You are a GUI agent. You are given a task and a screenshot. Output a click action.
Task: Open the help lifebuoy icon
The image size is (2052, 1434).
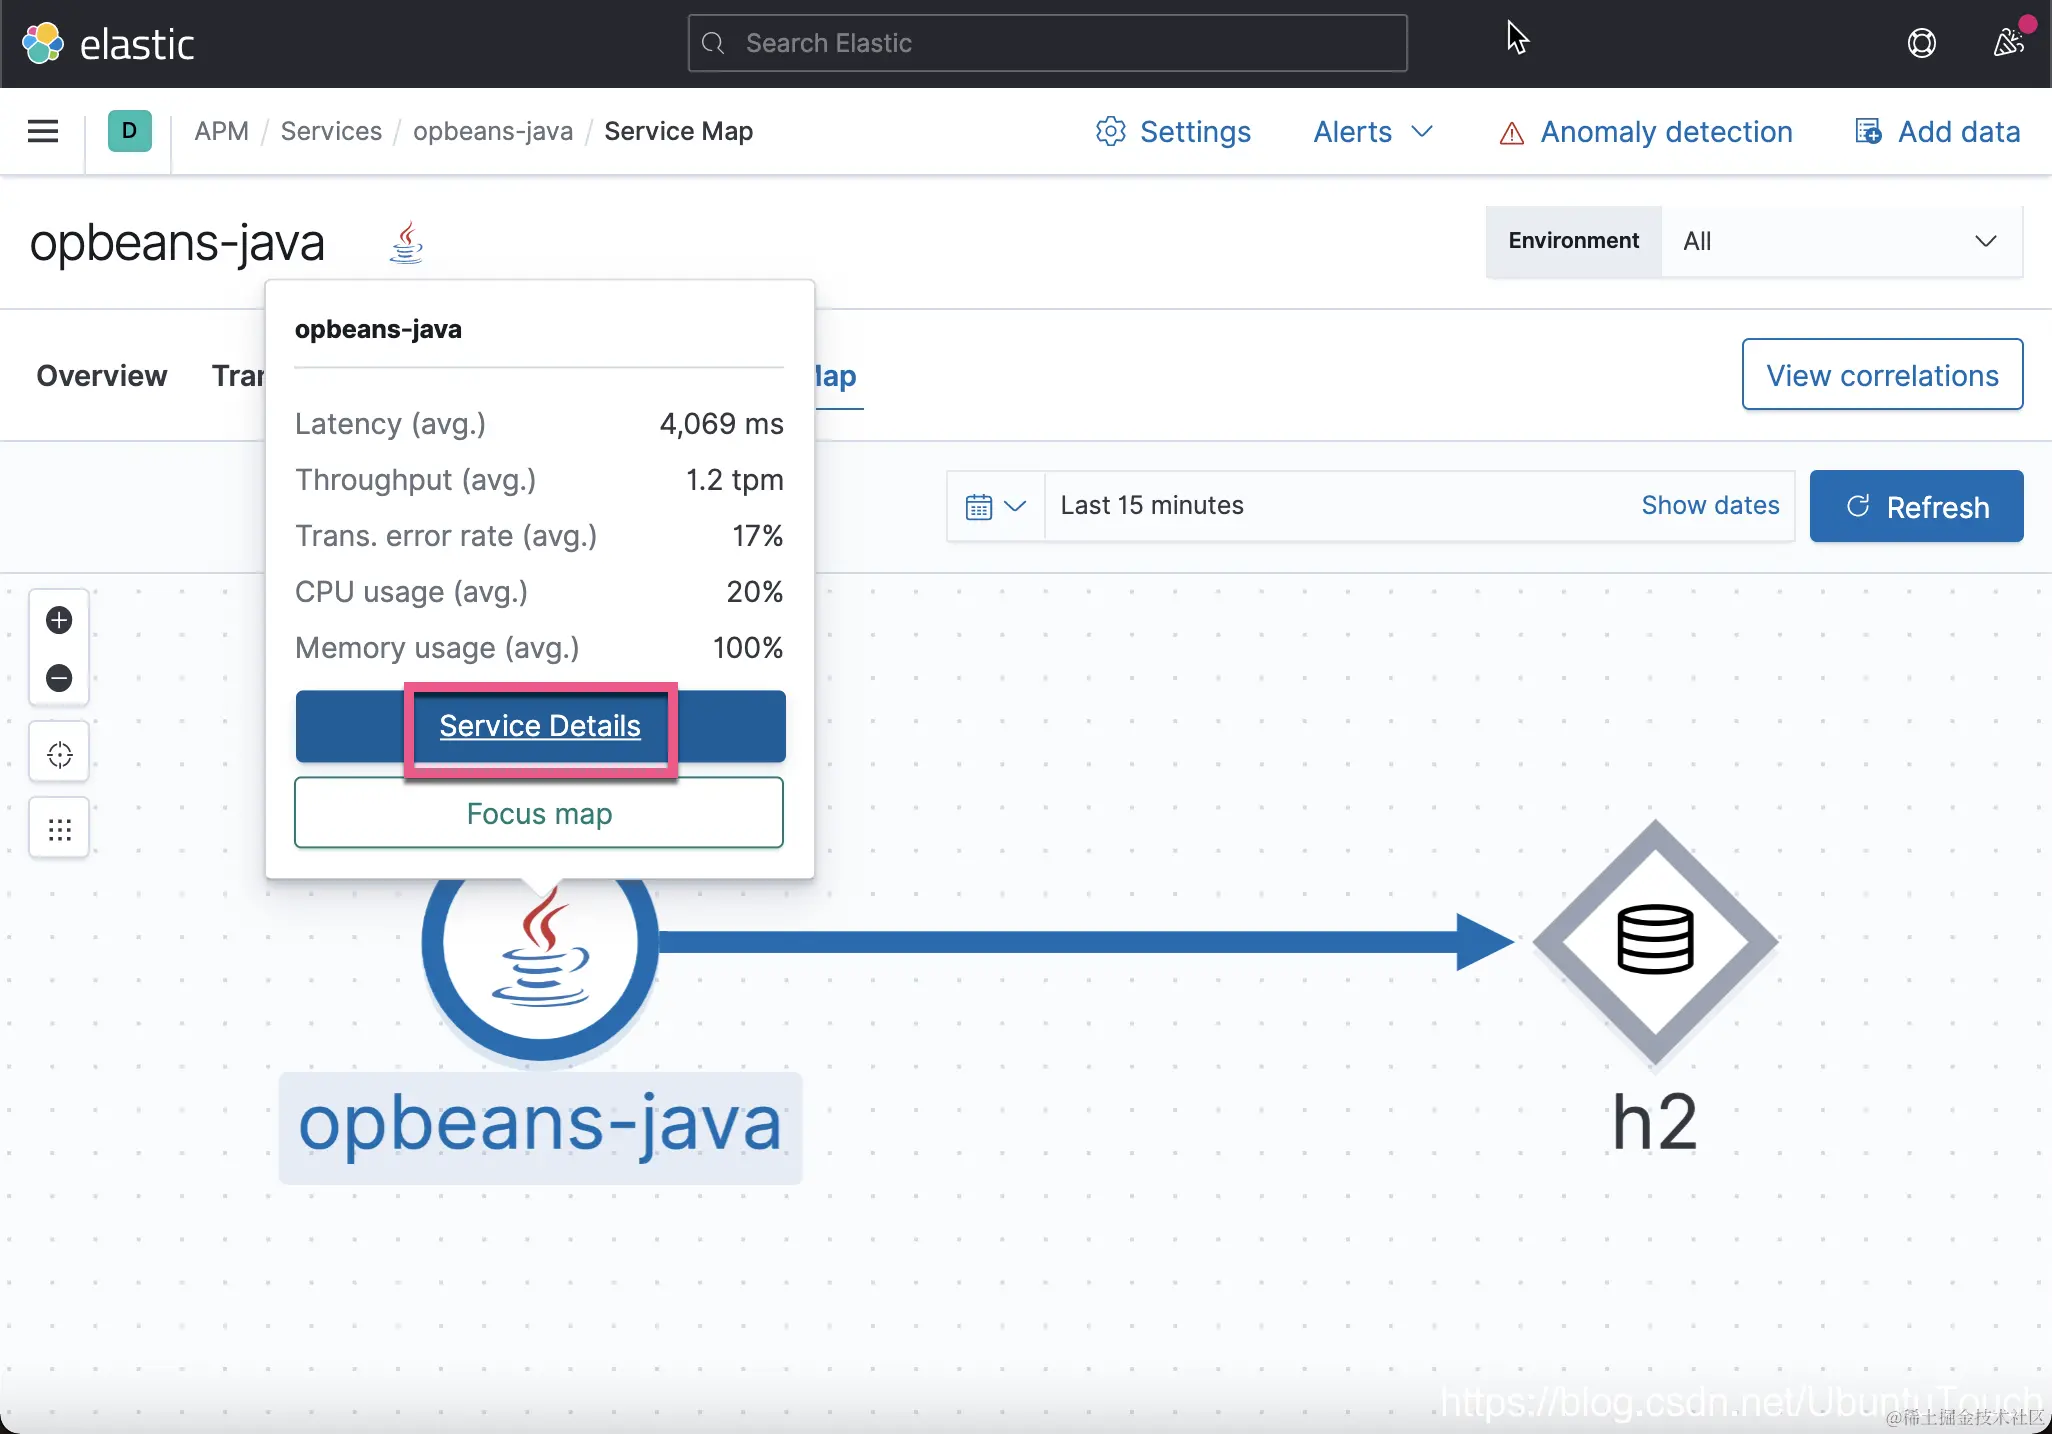pyautogui.click(x=1921, y=43)
